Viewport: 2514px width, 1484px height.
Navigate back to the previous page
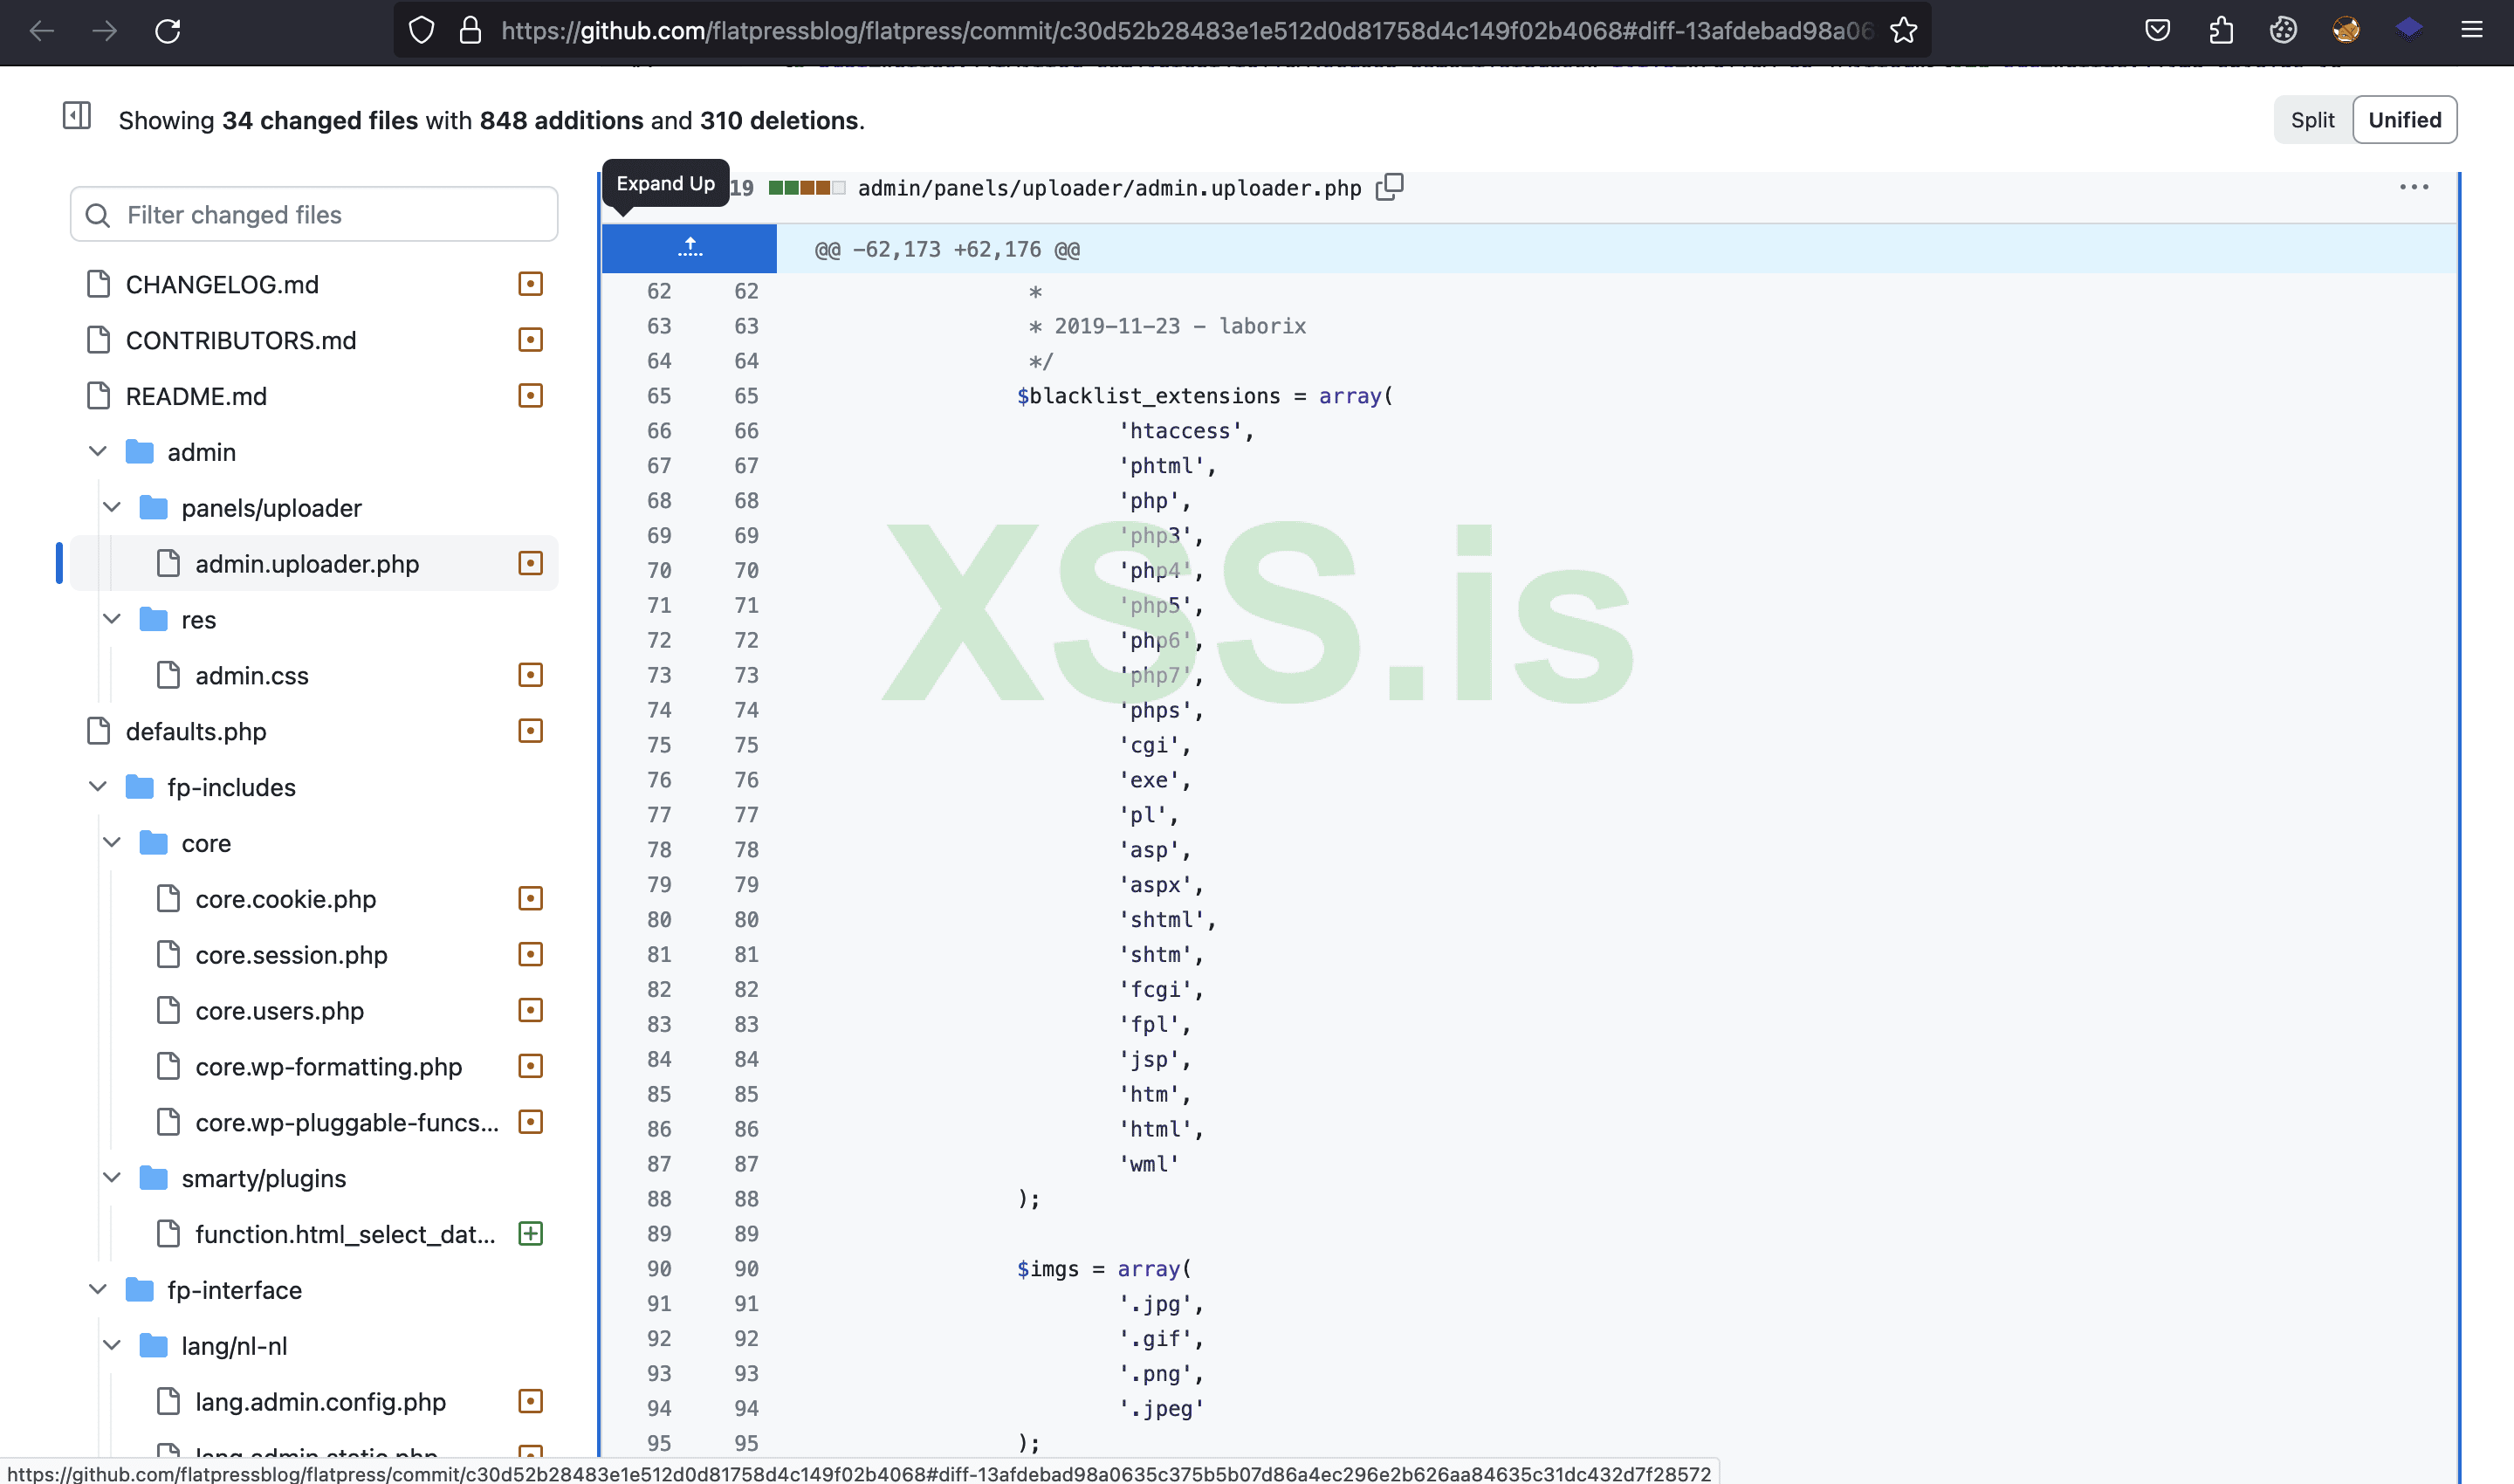(42, 31)
